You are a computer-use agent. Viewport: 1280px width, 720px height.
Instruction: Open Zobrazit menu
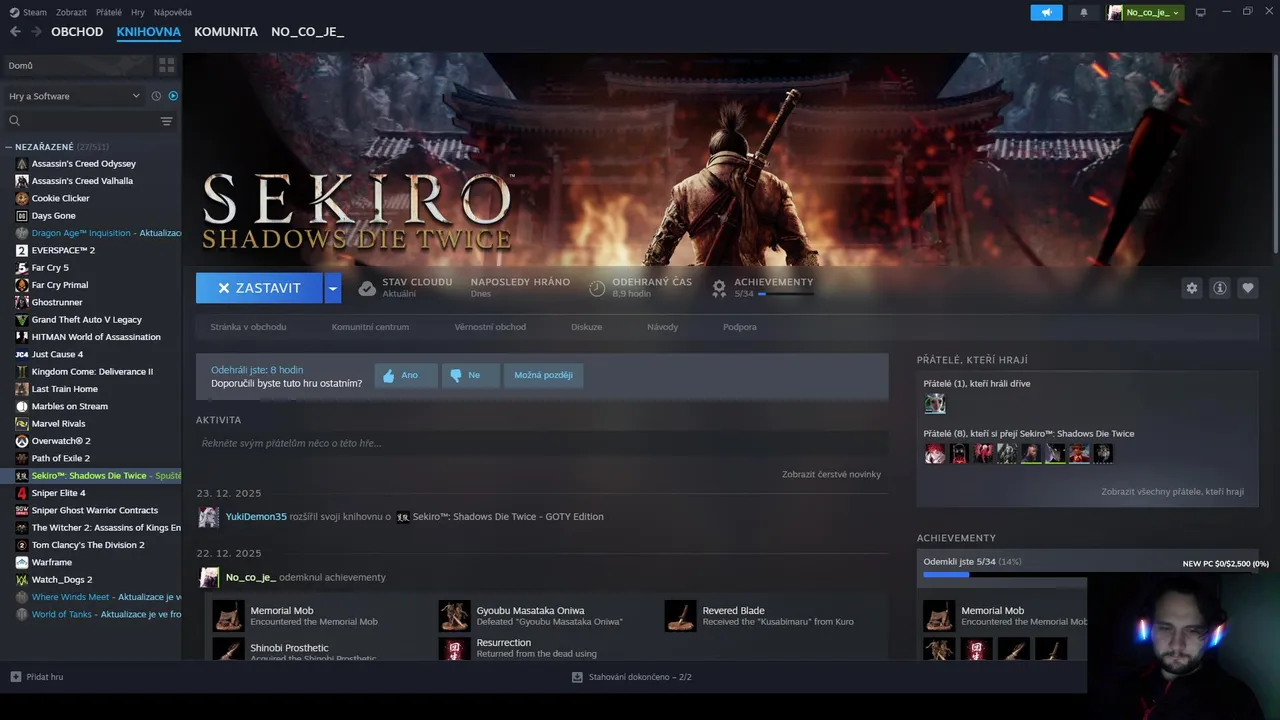tap(71, 12)
